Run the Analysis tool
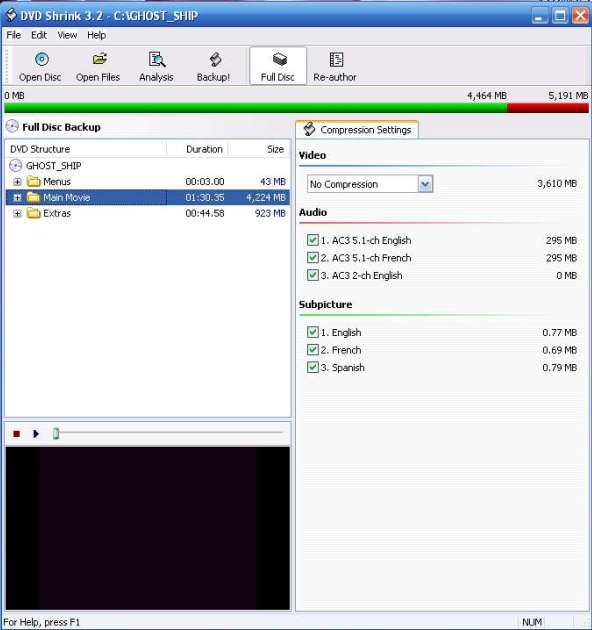 [x=156, y=66]
